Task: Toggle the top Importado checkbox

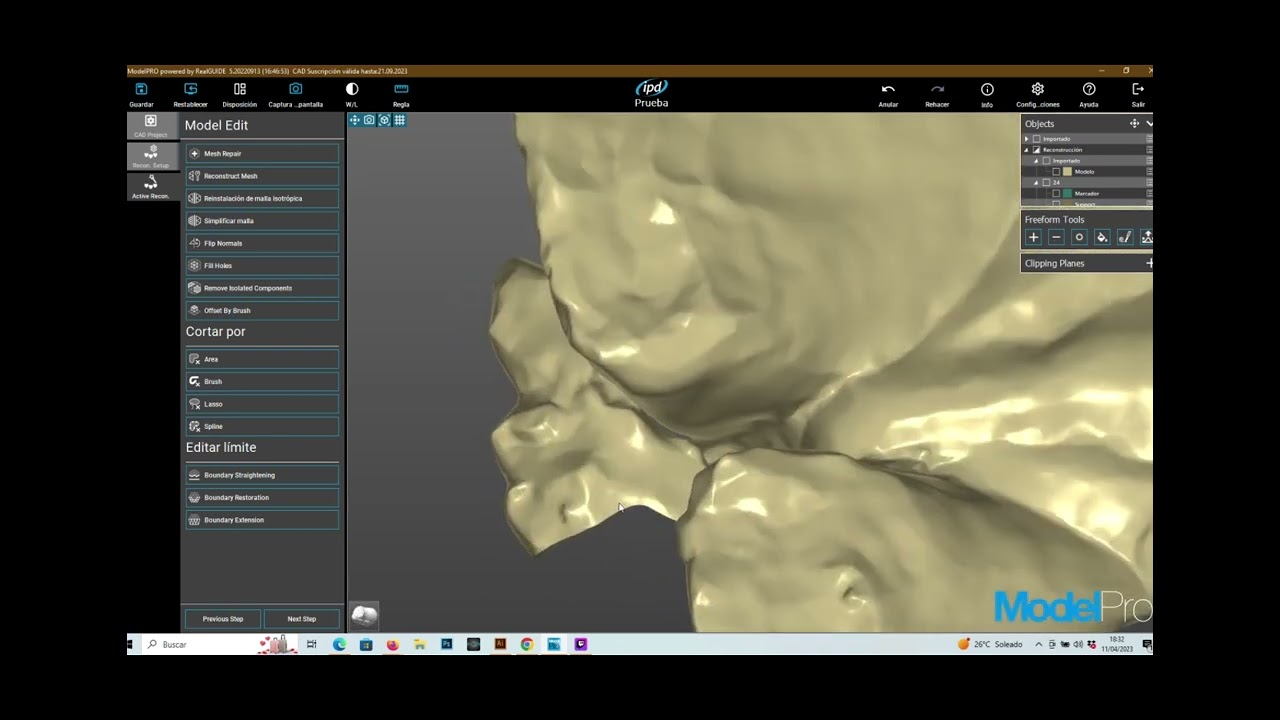Action: (x=1036, y=139)
